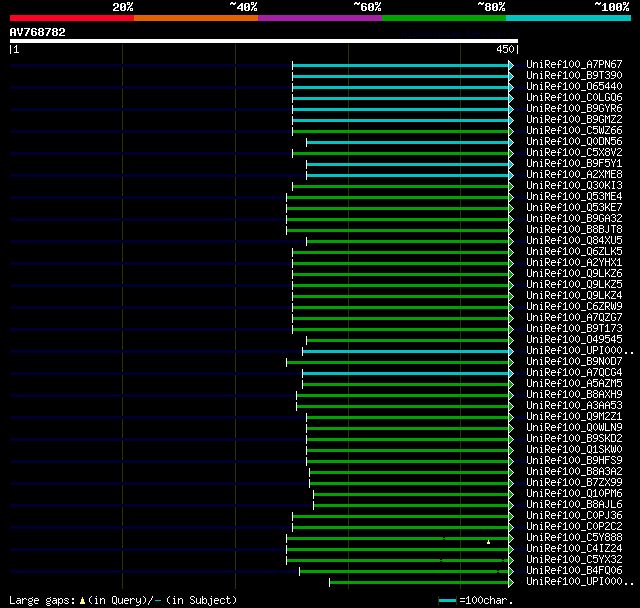640x608 pixels.
Task: Click the green arrowhead on the B4FQ06 row
Action: 511,571
